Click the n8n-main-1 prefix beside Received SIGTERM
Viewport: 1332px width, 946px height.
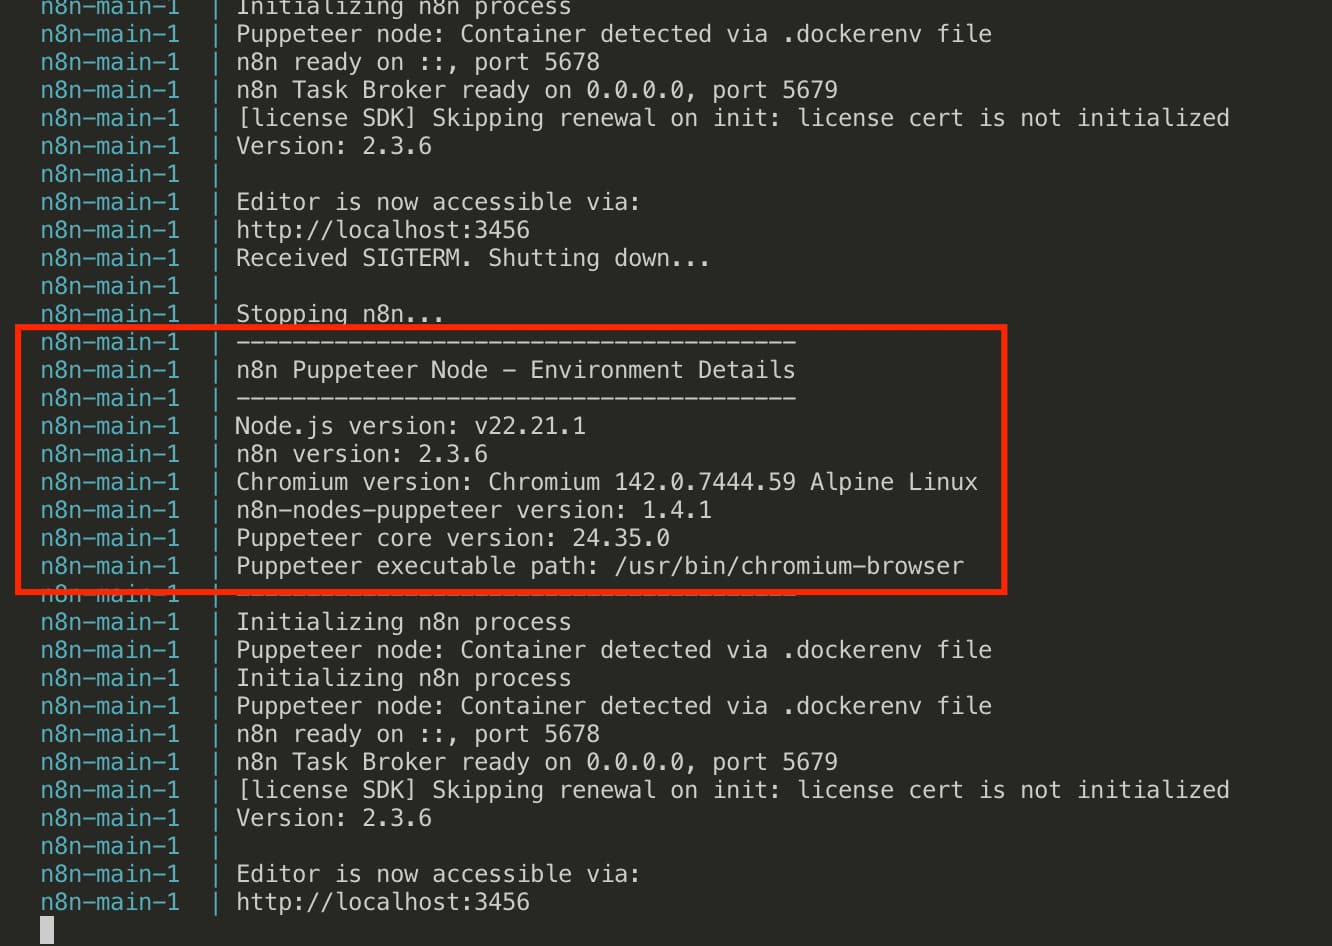(x=110, y=257)
